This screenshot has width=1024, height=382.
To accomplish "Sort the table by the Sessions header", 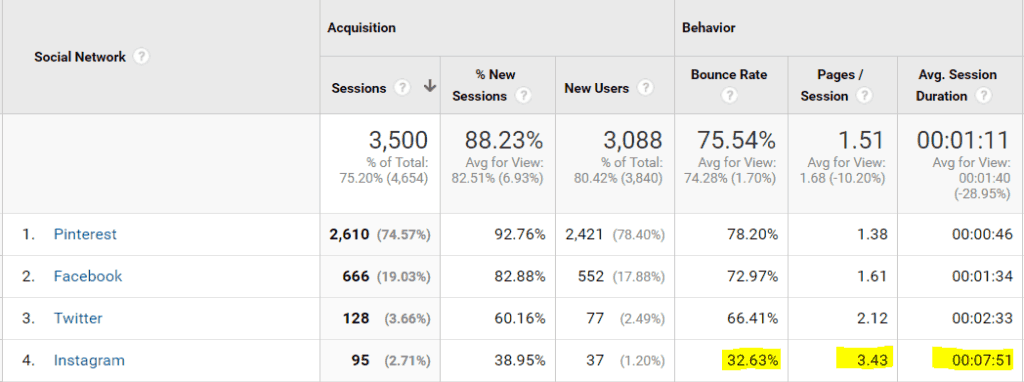I will pyautogui.click(x=359, y=88).
